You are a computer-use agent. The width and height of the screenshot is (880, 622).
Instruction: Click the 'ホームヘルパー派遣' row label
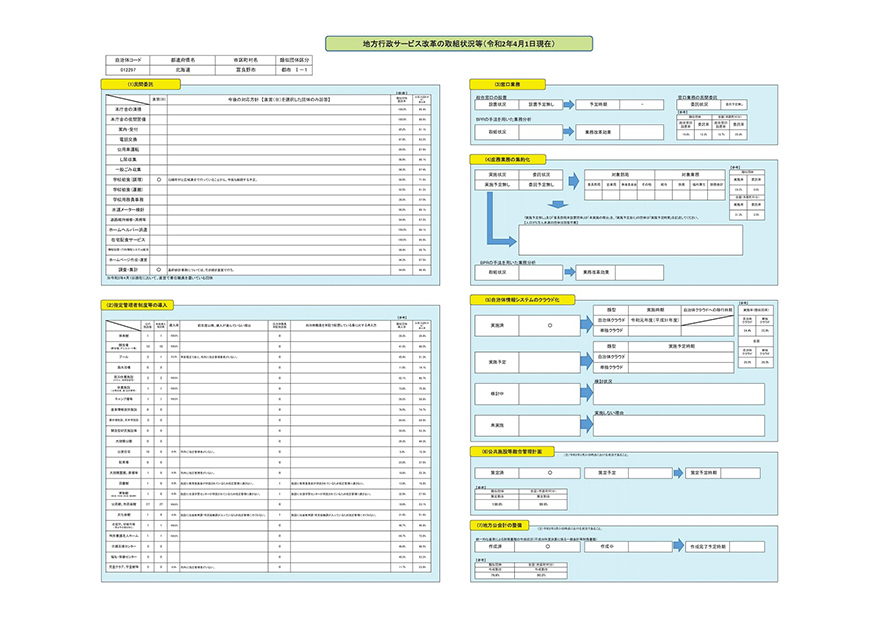tap(128, 230)
